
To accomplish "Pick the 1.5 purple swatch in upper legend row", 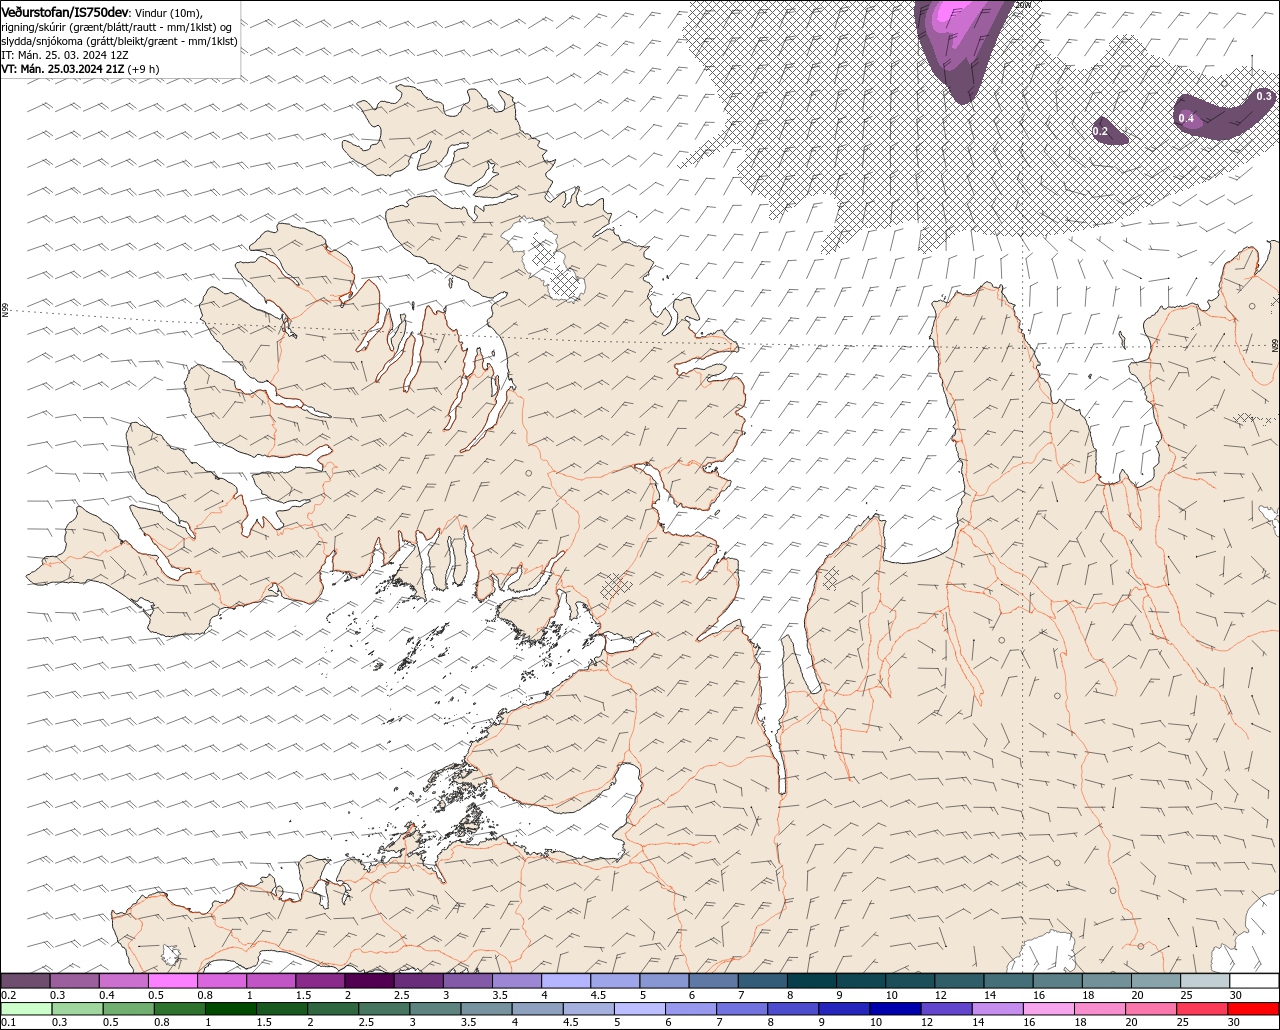I will point(320,981).
